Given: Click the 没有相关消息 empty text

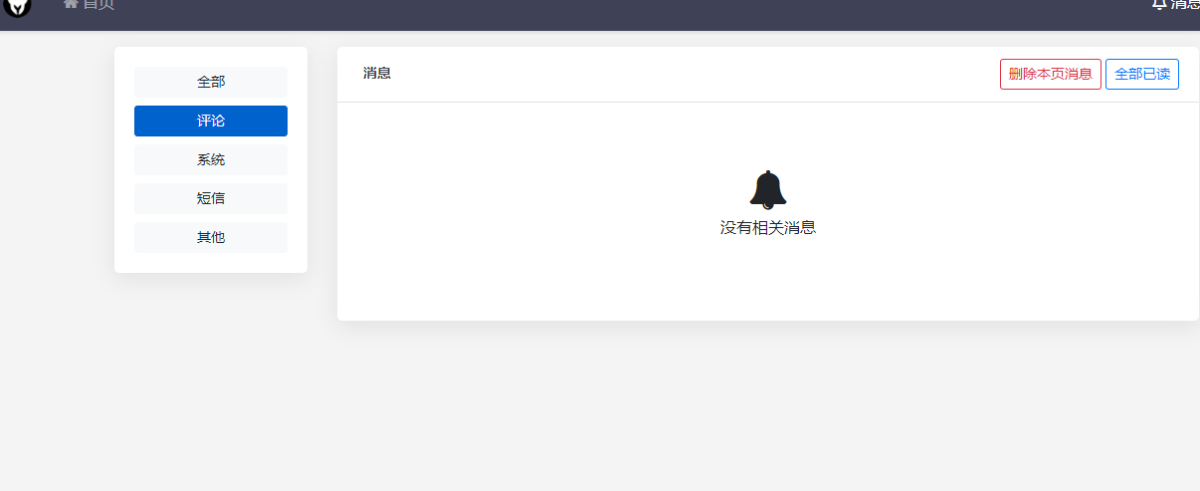Looking at the screenshot, I should click(x=768, y=228).
